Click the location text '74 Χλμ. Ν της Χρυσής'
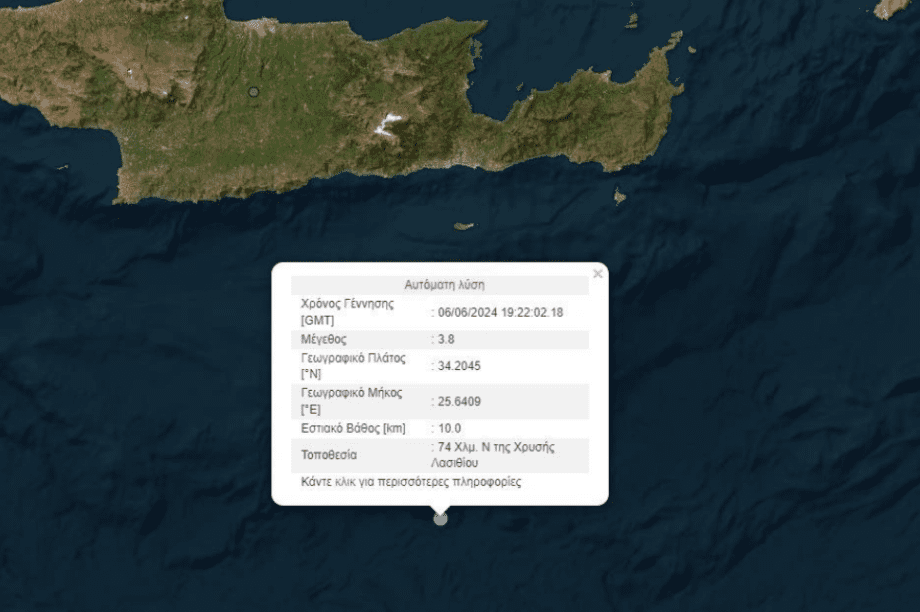Viewport: 920px width, 612px height. 496,447
